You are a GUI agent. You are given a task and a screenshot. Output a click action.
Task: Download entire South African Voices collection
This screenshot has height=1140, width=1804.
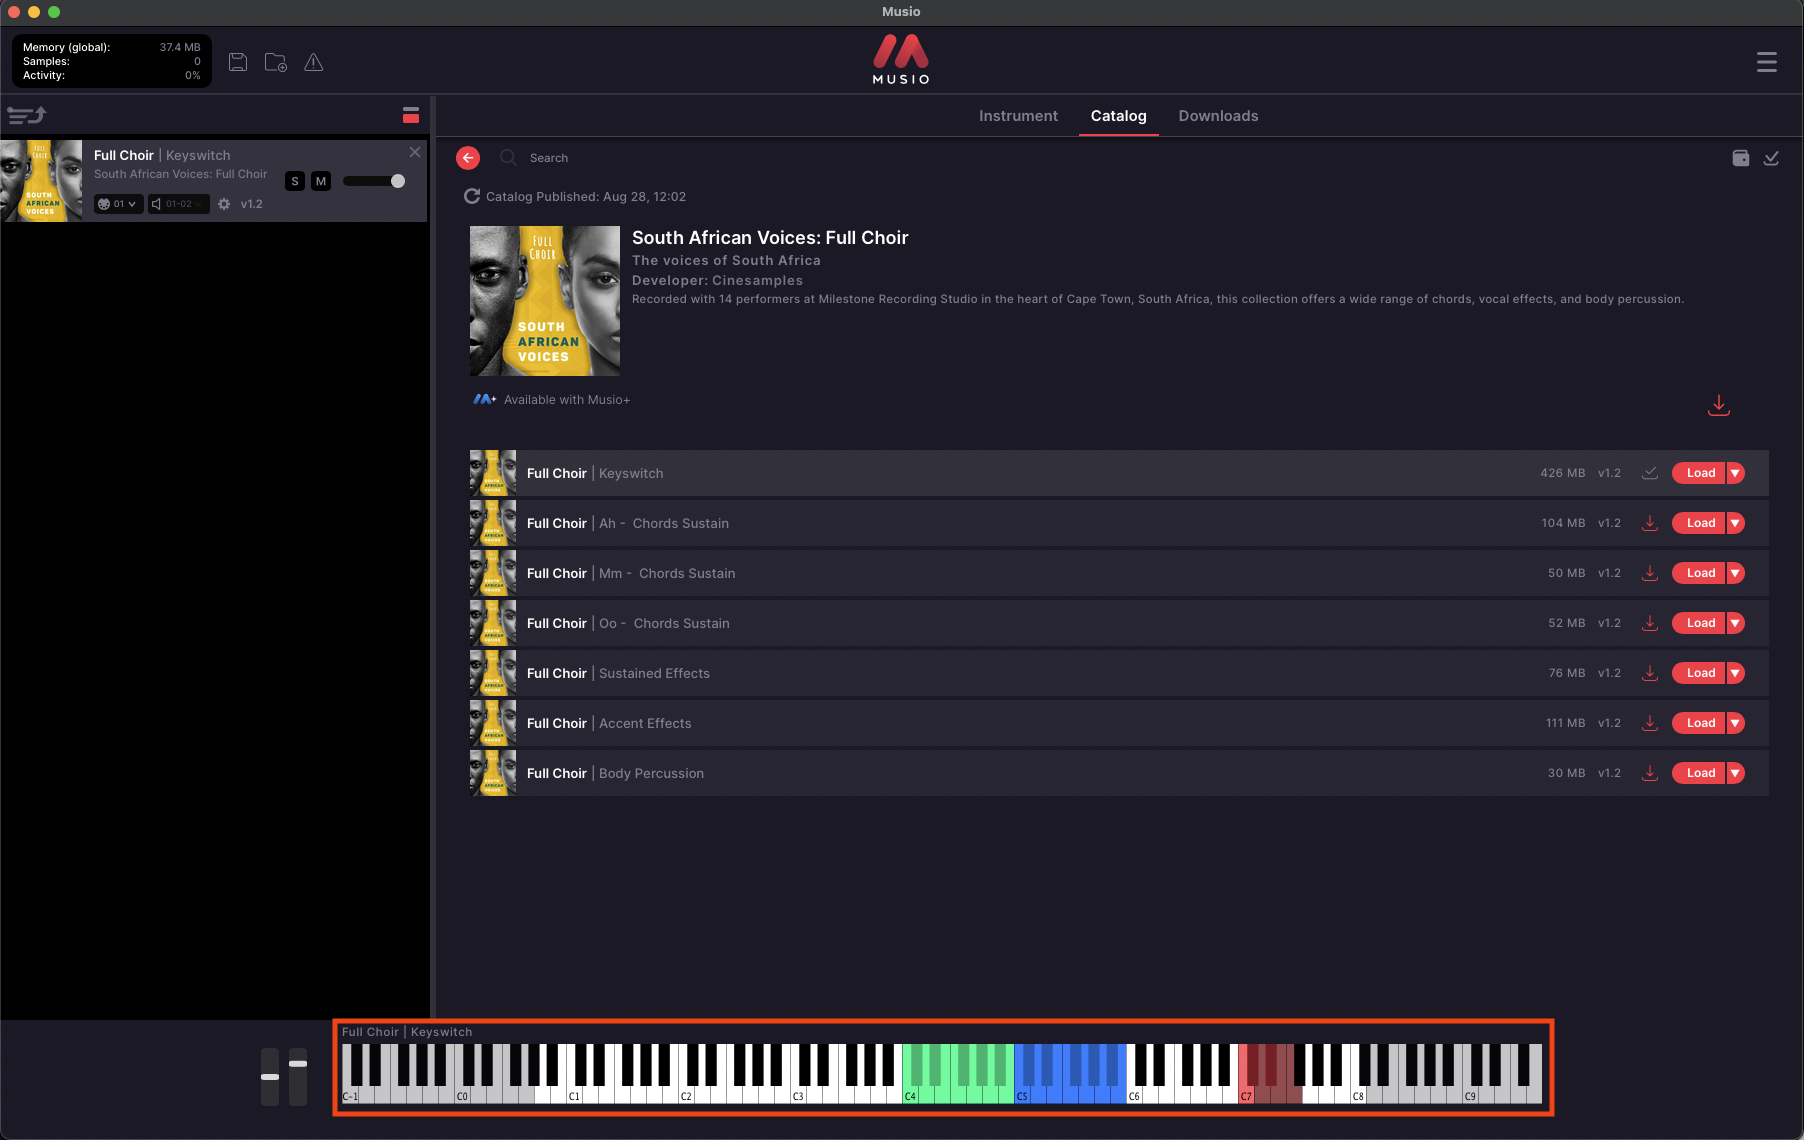(1719, 405)
